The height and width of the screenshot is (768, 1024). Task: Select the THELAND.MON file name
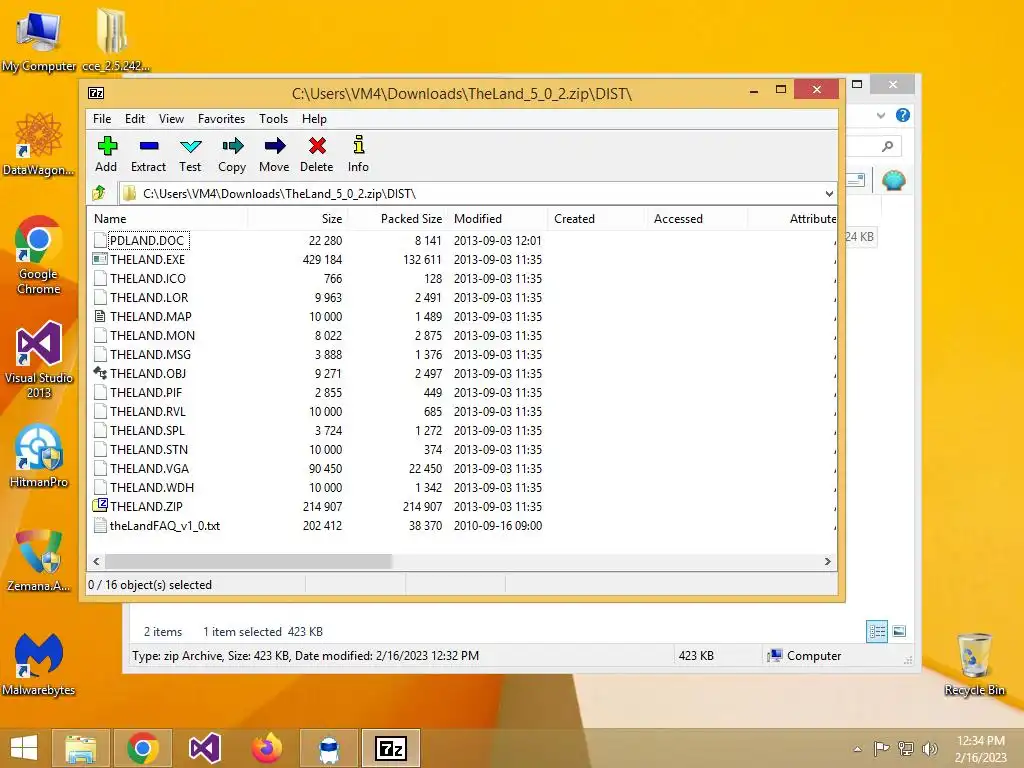pyautogui.click(x=152, y=335)
